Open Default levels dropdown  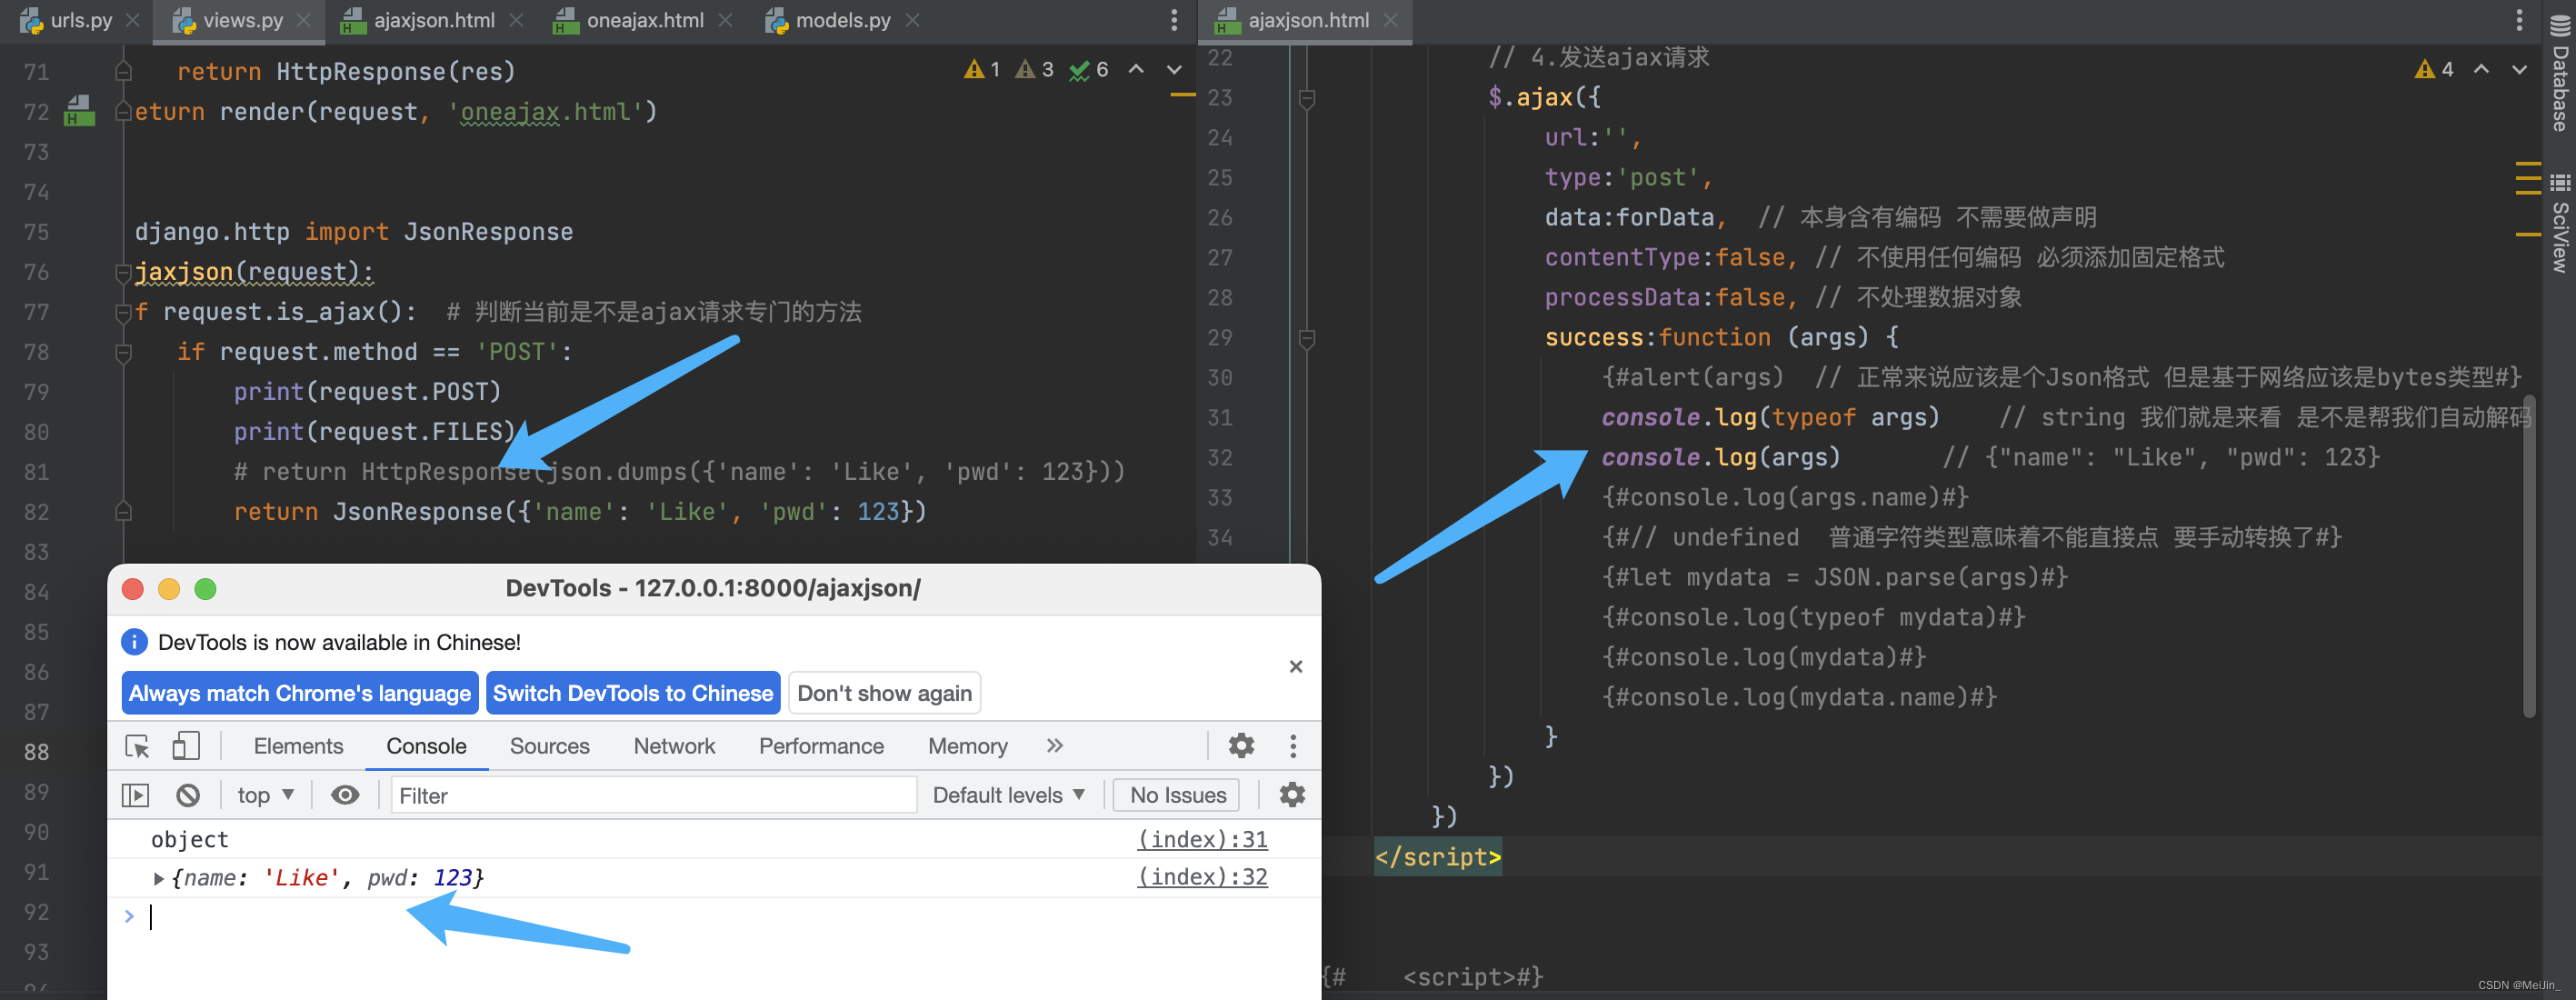coord(1008,795)
